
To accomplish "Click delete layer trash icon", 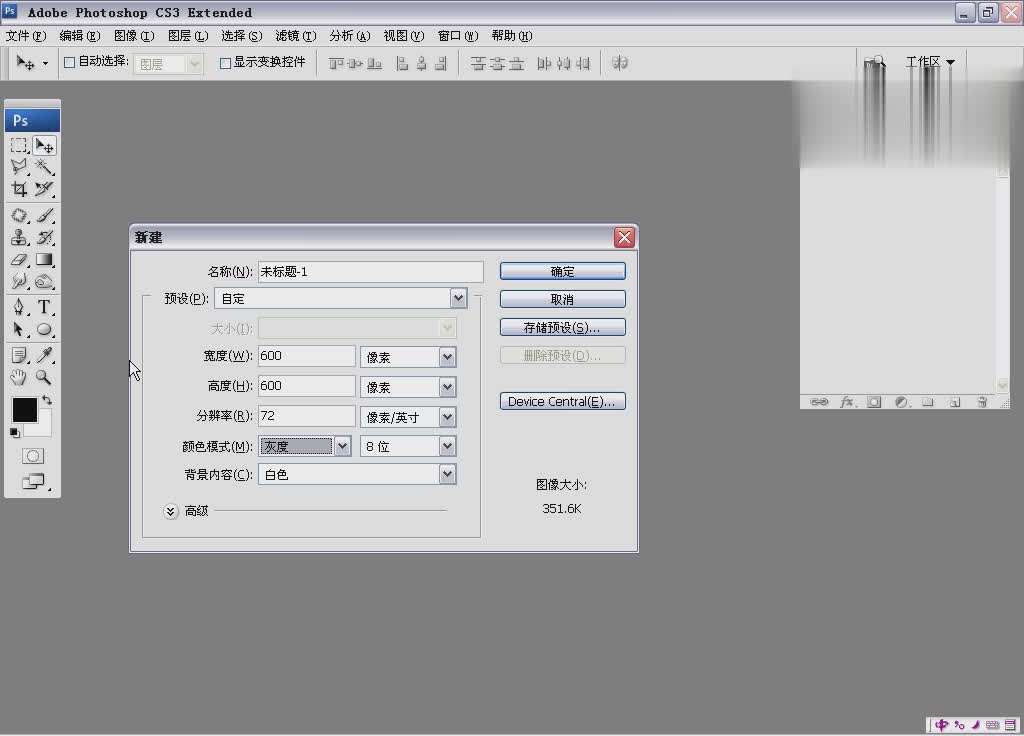I will (982, 402).
